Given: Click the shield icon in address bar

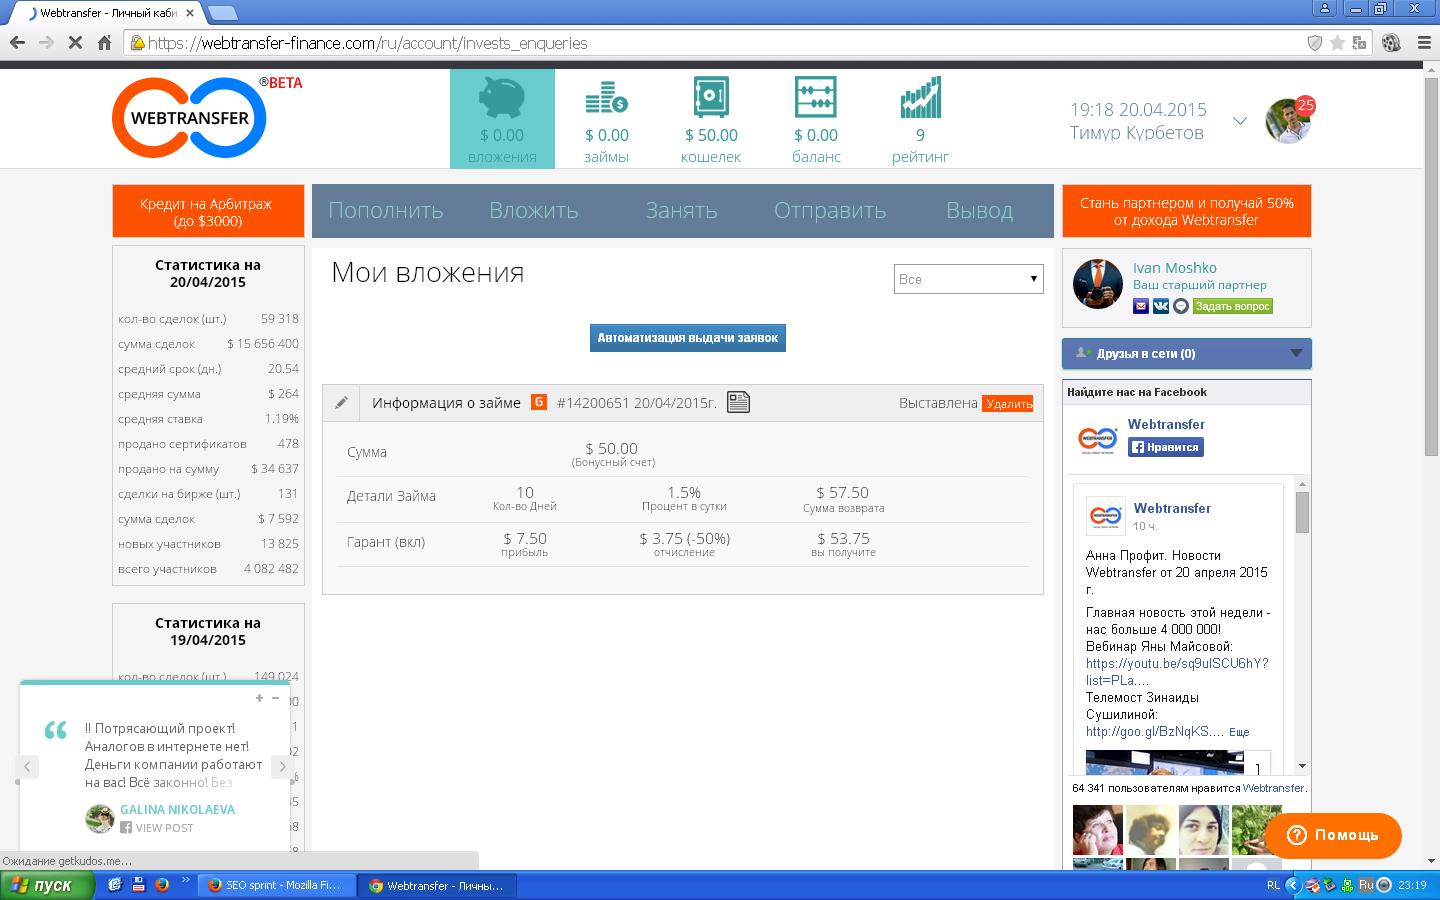Looking at the screenshot, I should (1315, 43).
